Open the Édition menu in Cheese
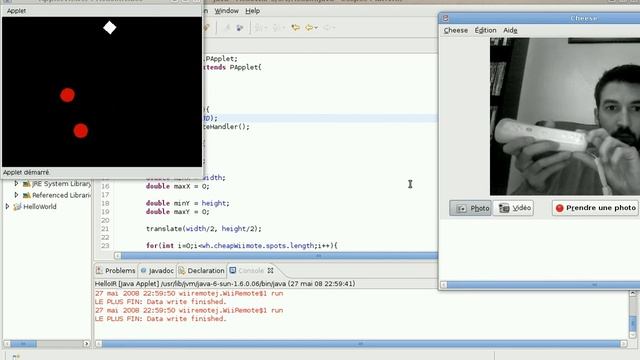Image resolution: width=640 pixels, height=360 pixels. point(485,30)
